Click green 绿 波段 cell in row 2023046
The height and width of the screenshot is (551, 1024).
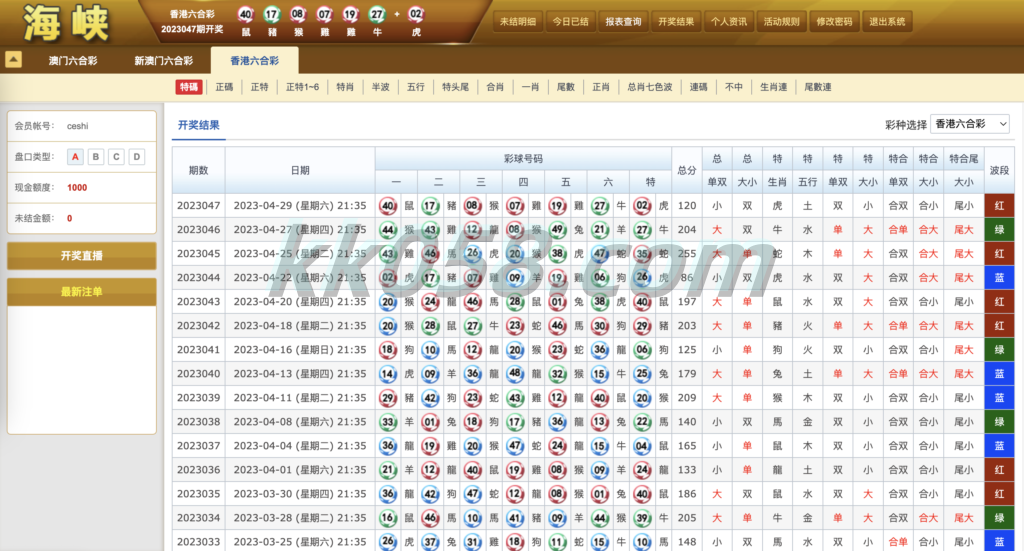[x=999, y=230]
